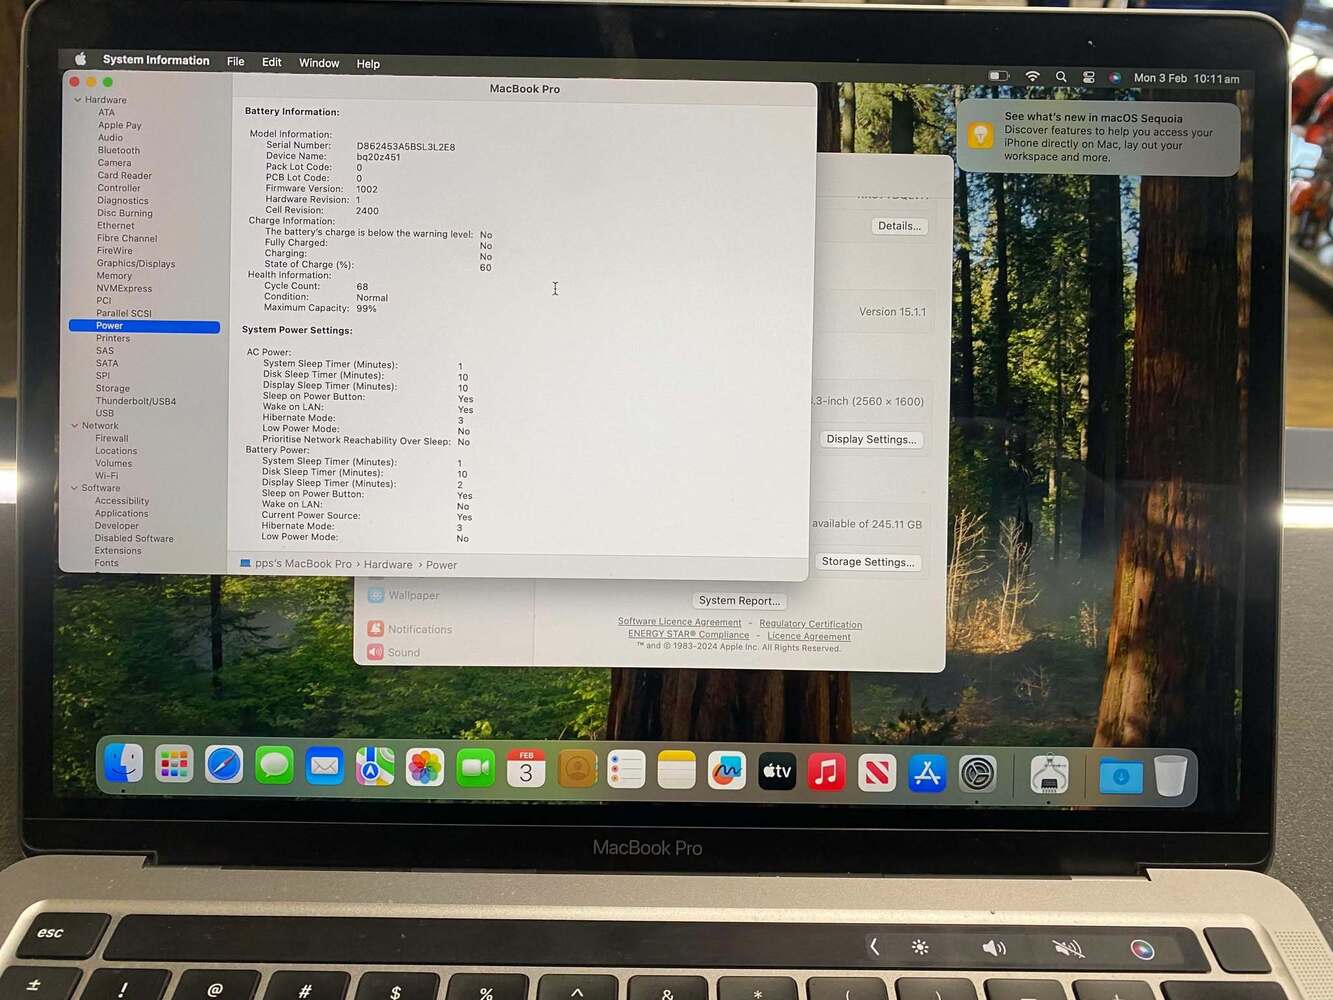Open Notifications in the System Settings sidebar

click(410, 629)
